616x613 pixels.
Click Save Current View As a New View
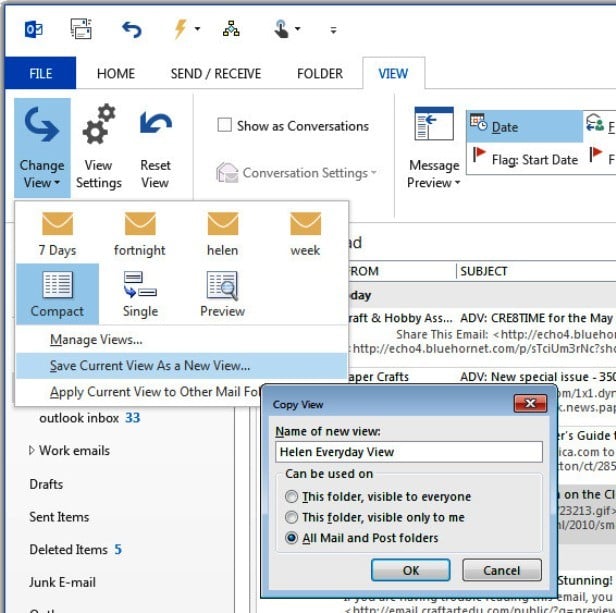[182, 365]
